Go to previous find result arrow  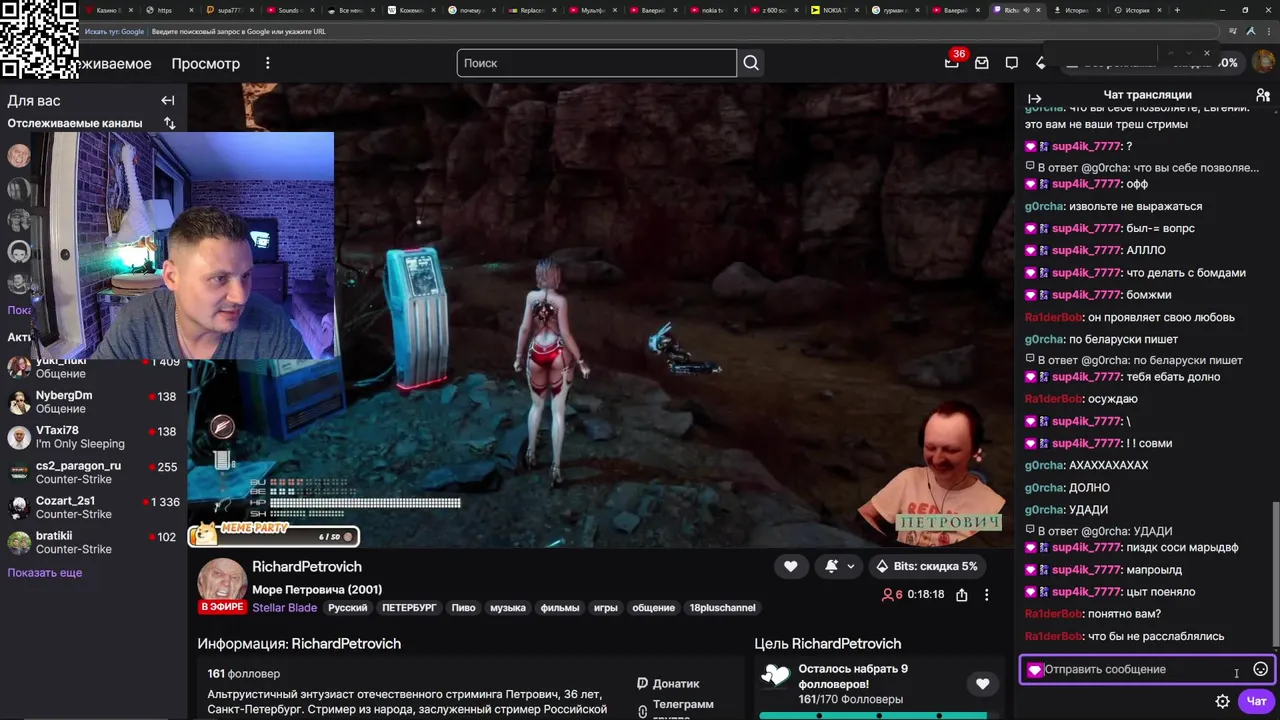(x=1171, y=53)
